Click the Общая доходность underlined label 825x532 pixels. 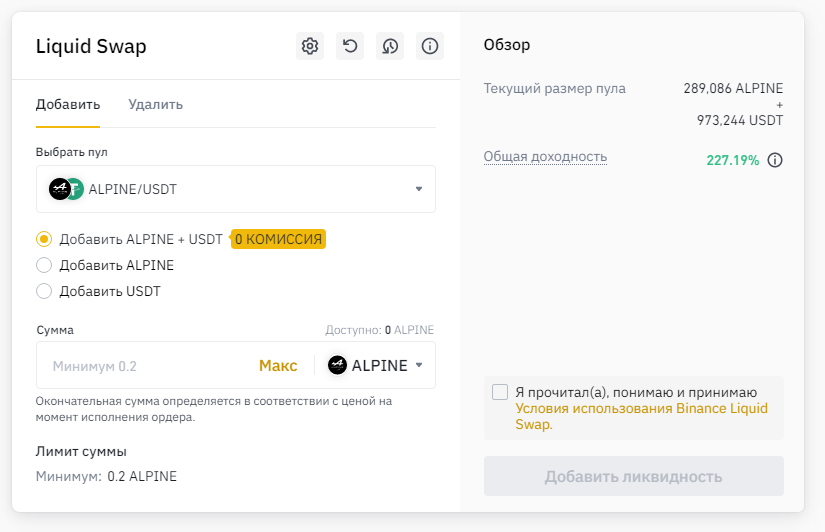point(545,157)
